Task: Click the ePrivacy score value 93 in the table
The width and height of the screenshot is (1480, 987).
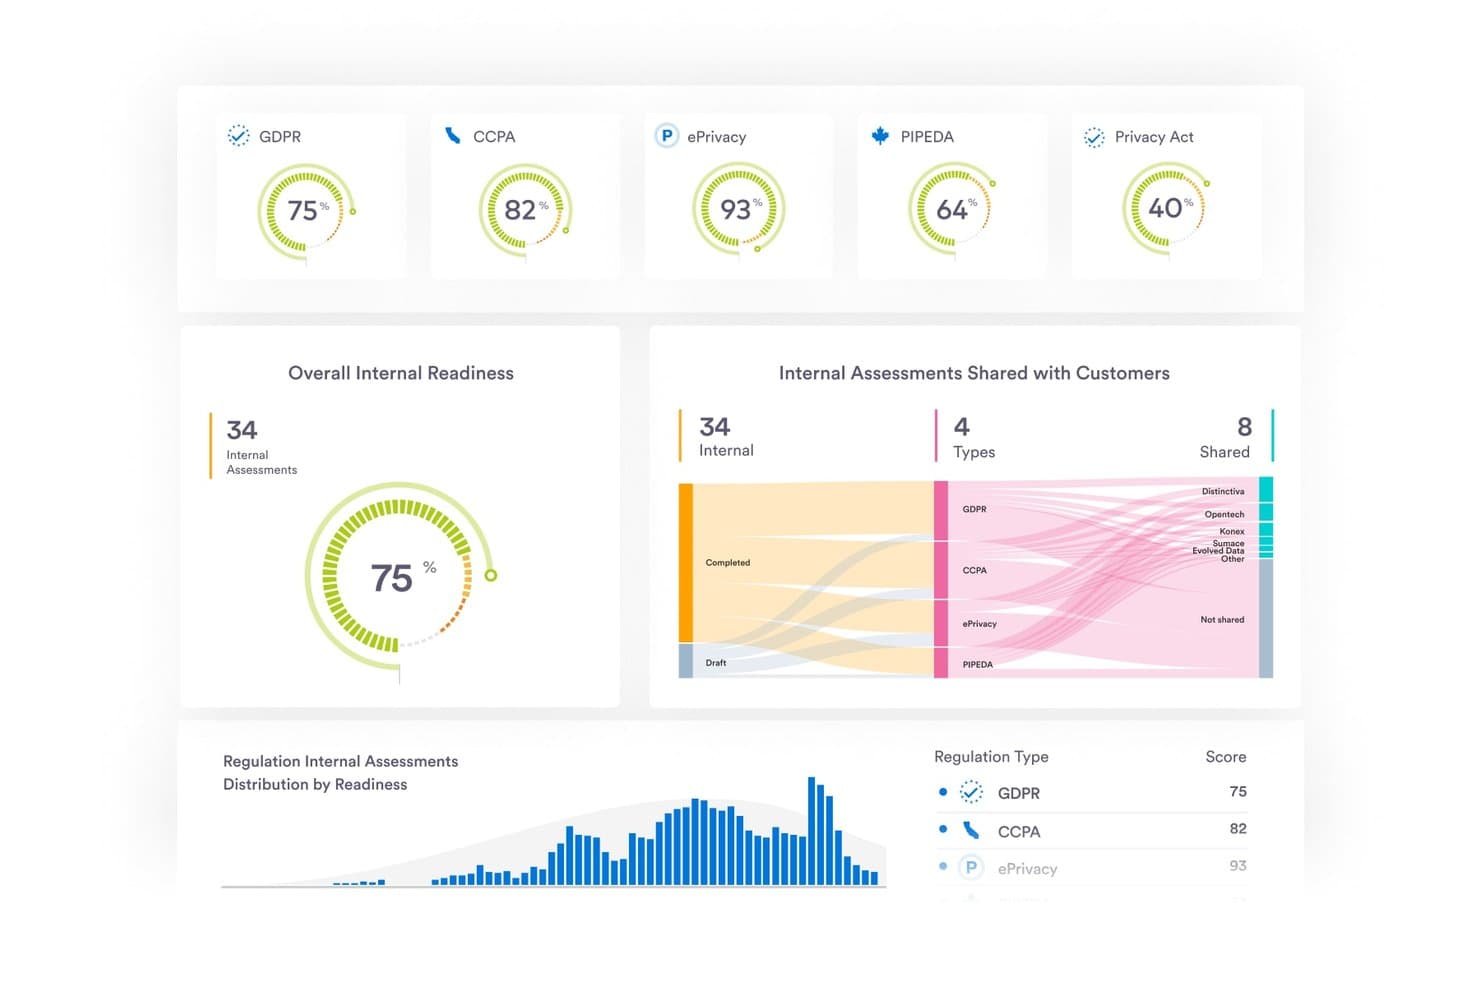Action: click(x=1238, y=865)
